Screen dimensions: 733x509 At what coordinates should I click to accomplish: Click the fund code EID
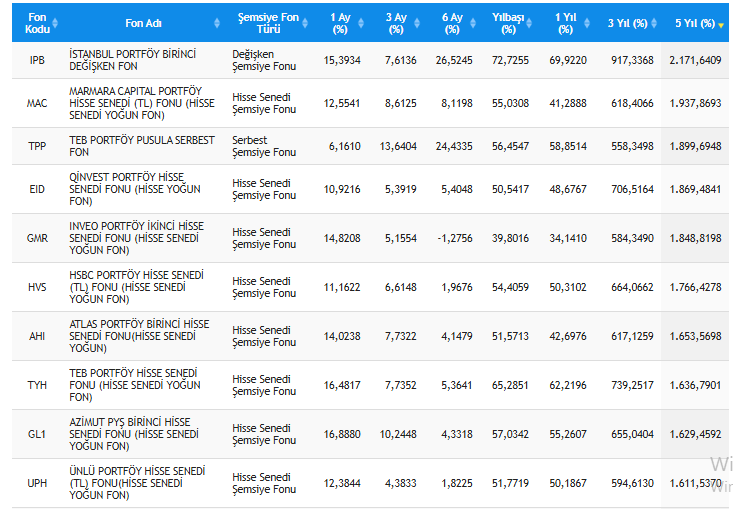[37, 189]
